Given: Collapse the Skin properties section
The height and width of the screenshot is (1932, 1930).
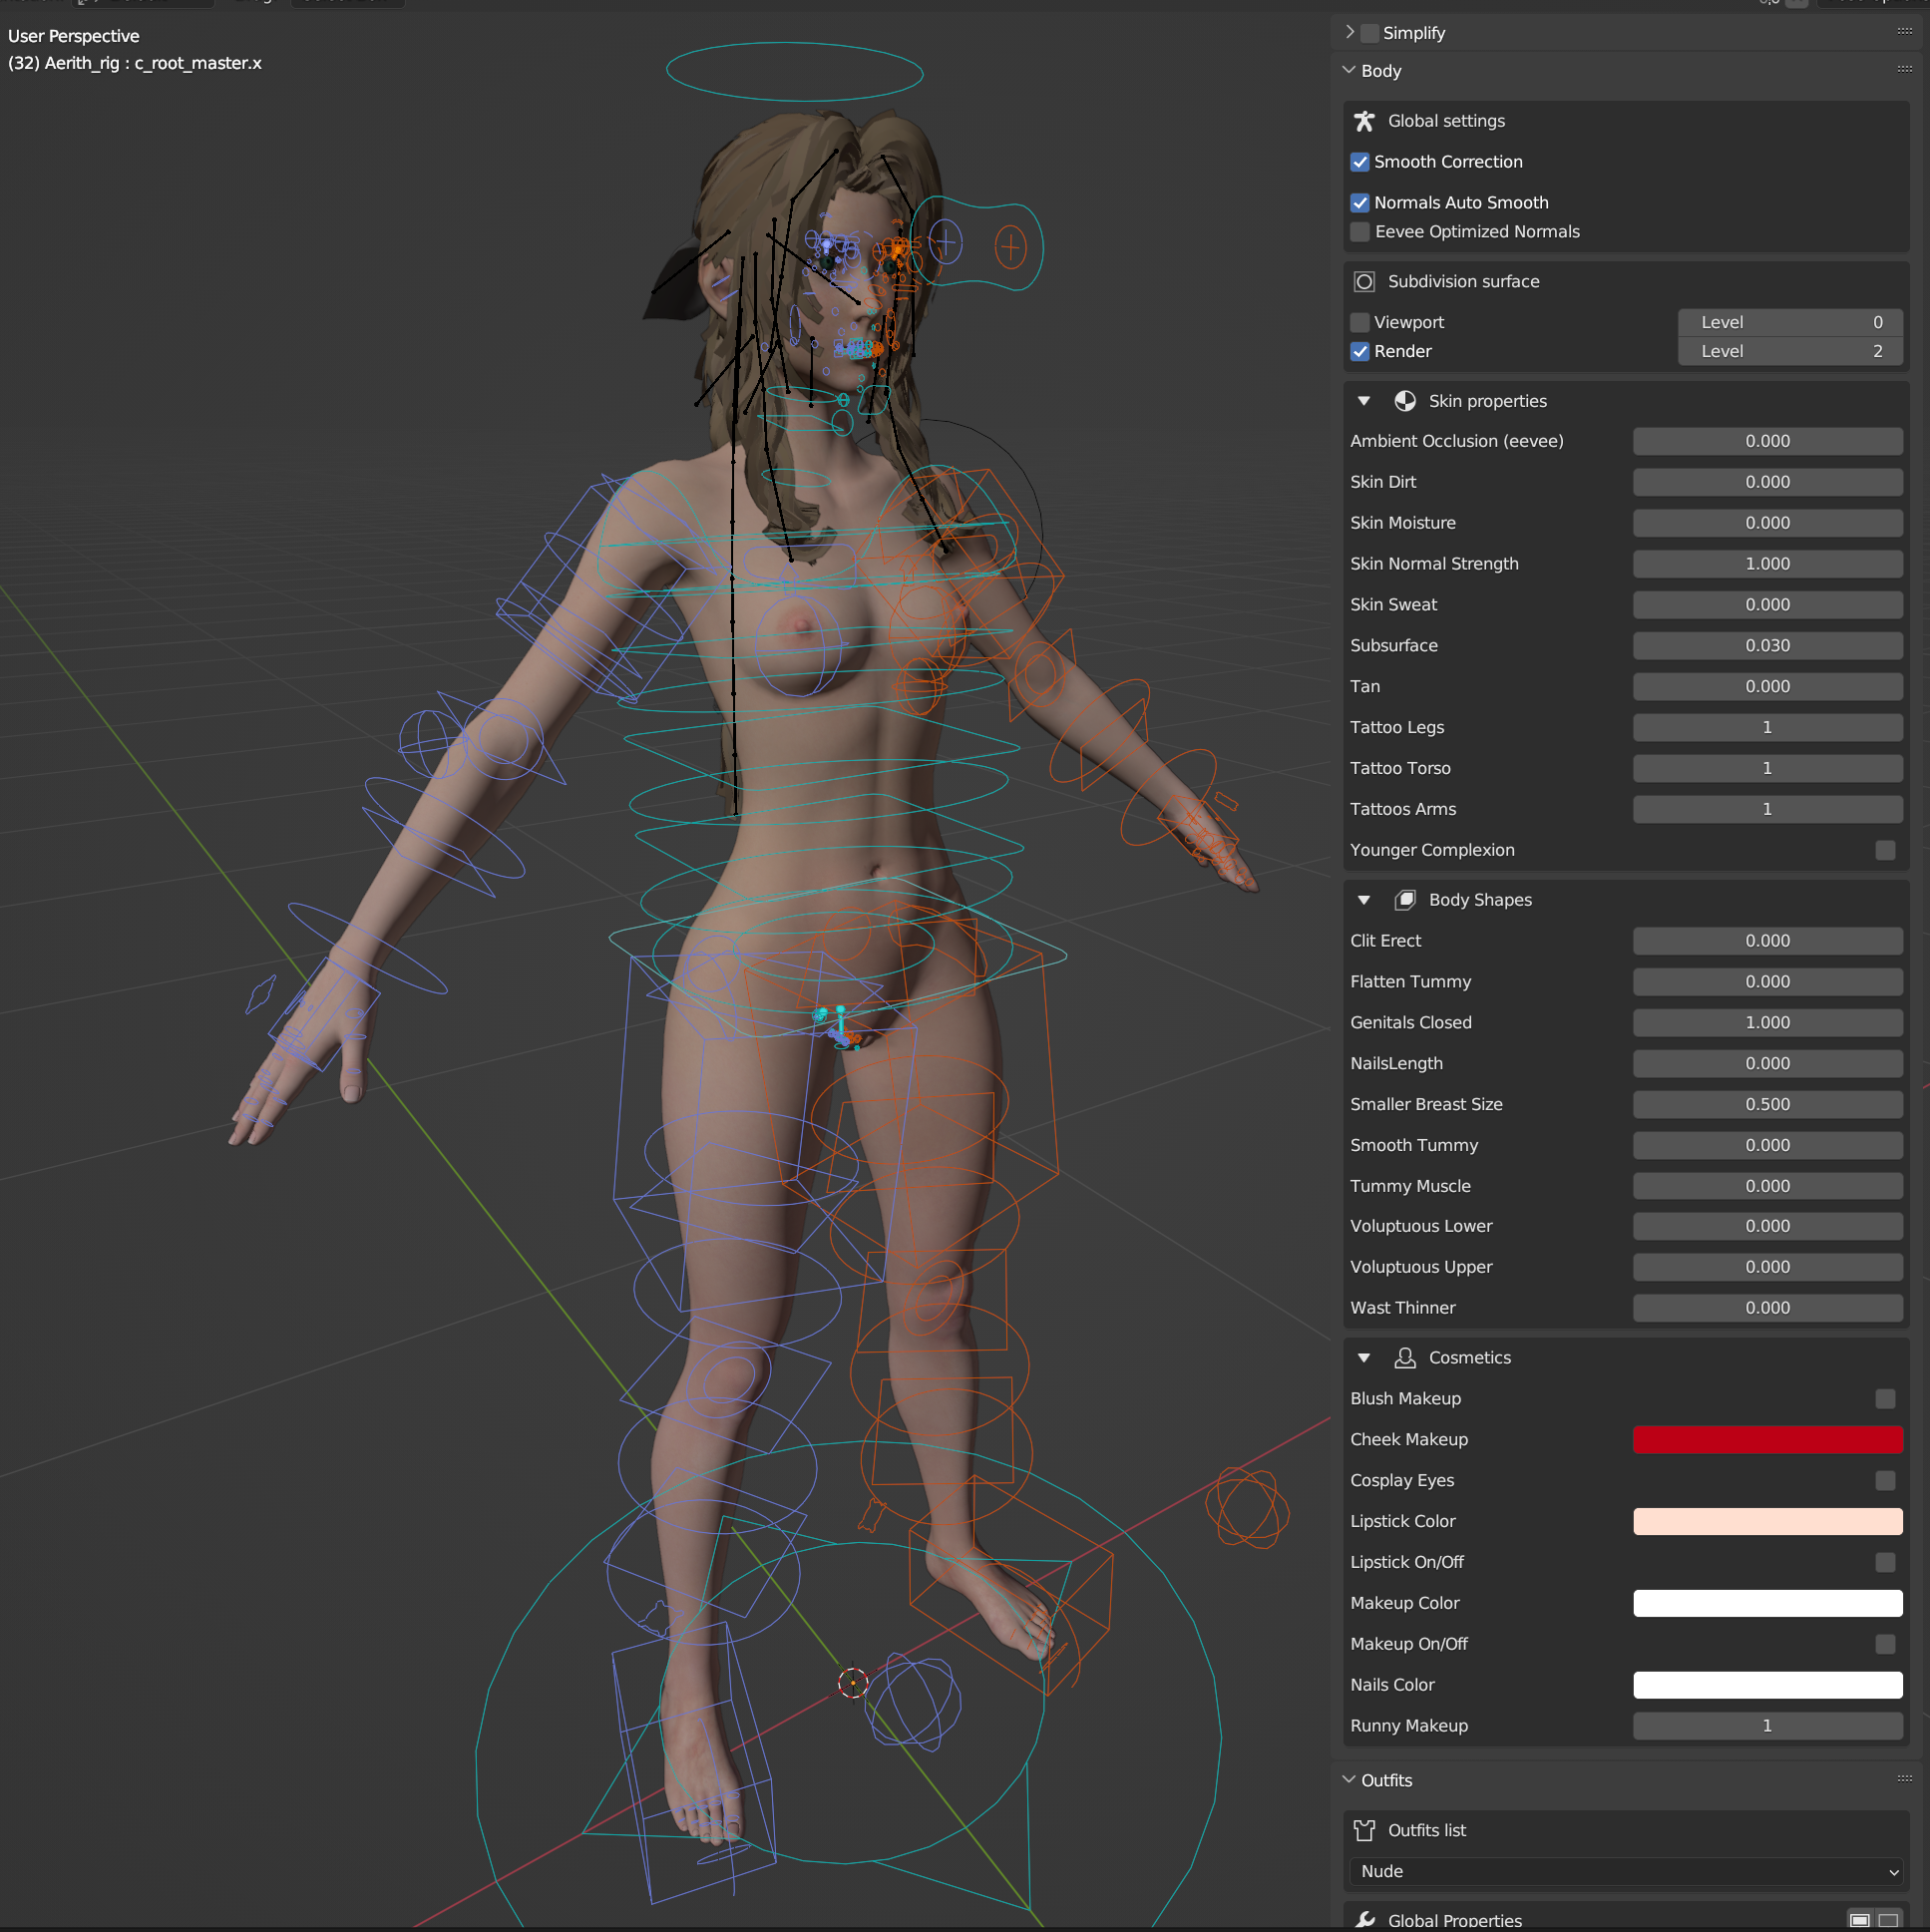Looking at the screenshot, I should [x=1364, y=401].
